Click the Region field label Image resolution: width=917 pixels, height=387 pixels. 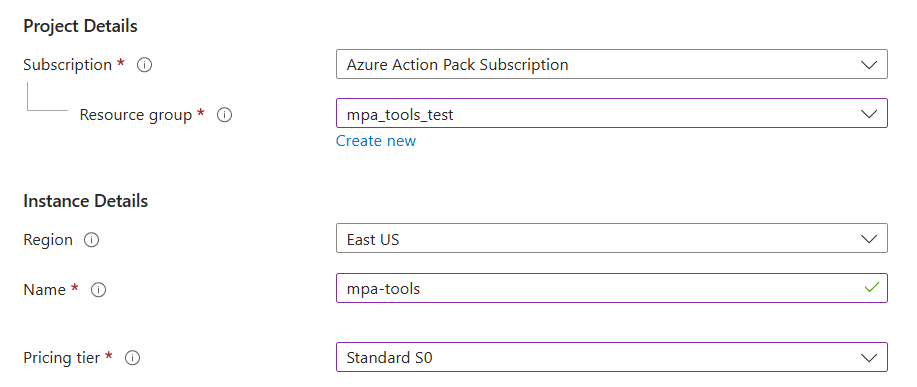48,240
